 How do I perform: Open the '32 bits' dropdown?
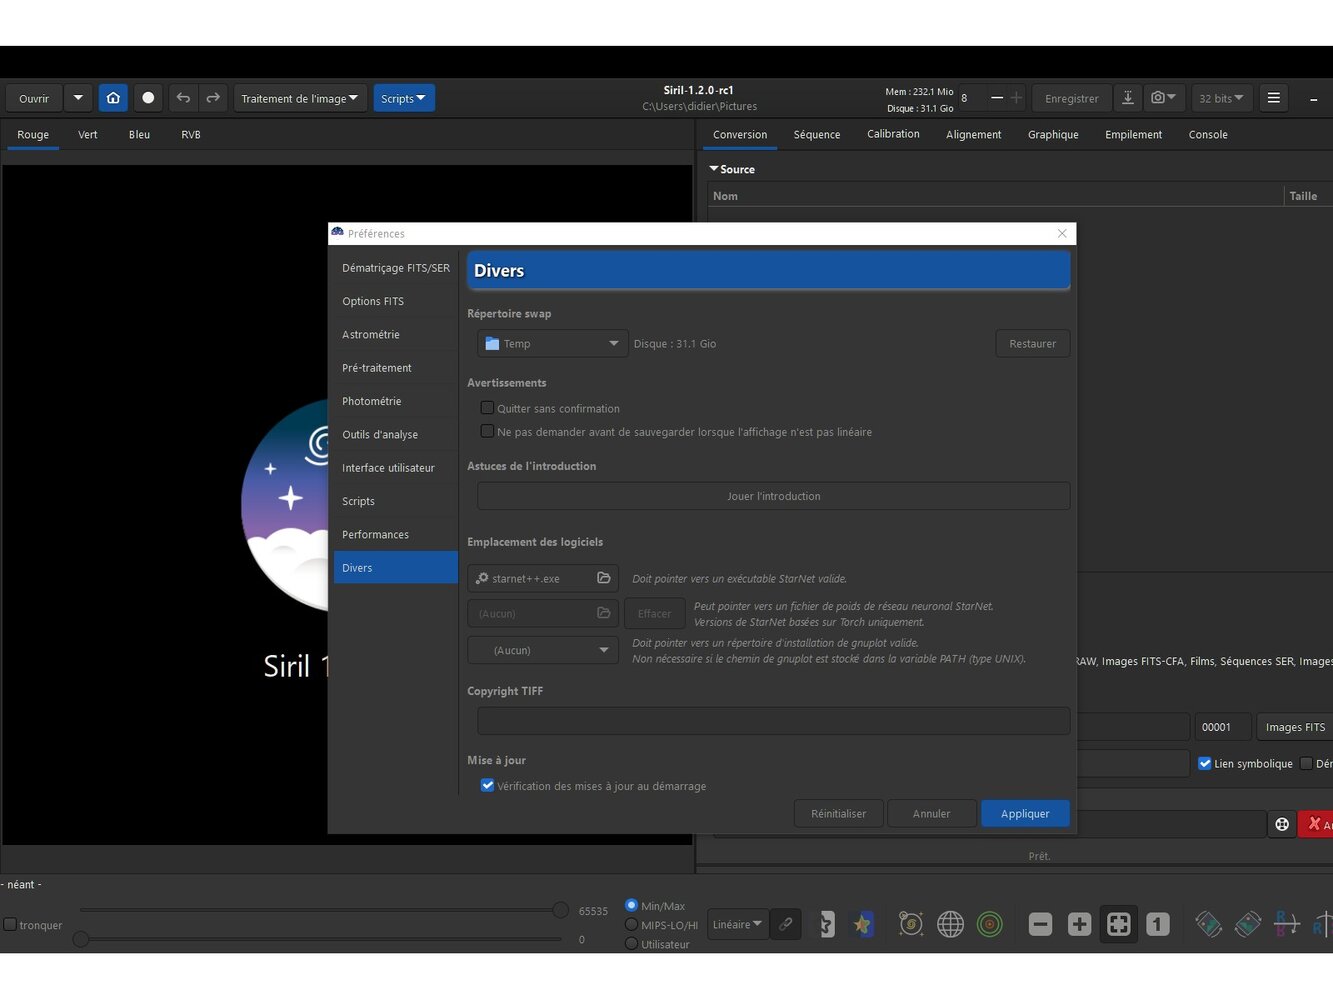1221,98
